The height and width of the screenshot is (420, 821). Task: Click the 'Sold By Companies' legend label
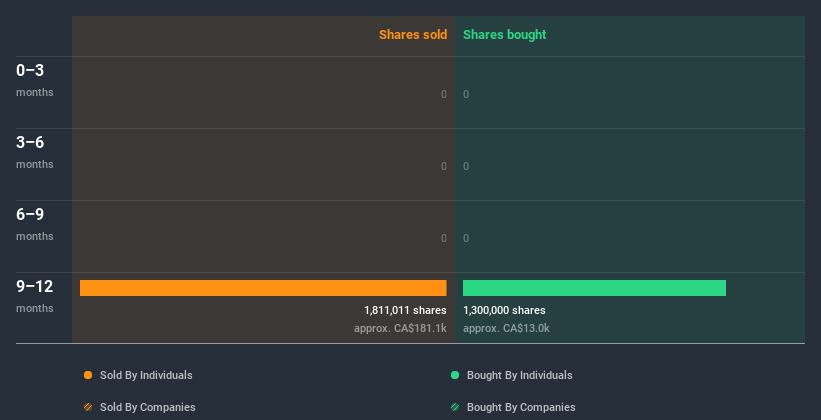click(148, 407)
